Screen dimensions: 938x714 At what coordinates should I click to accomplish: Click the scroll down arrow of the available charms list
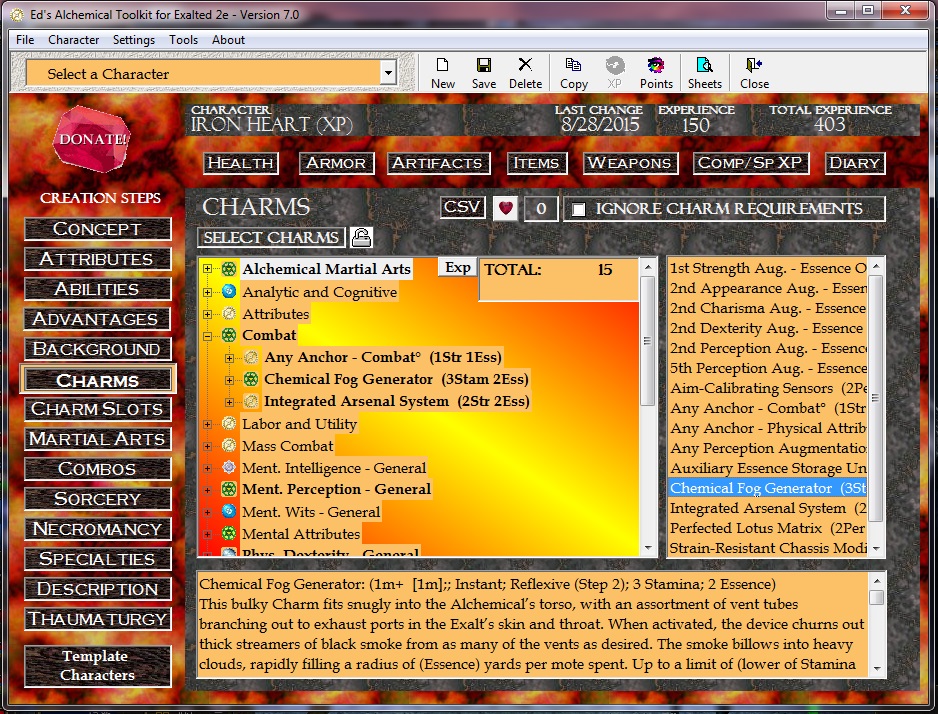pos(876,548)
